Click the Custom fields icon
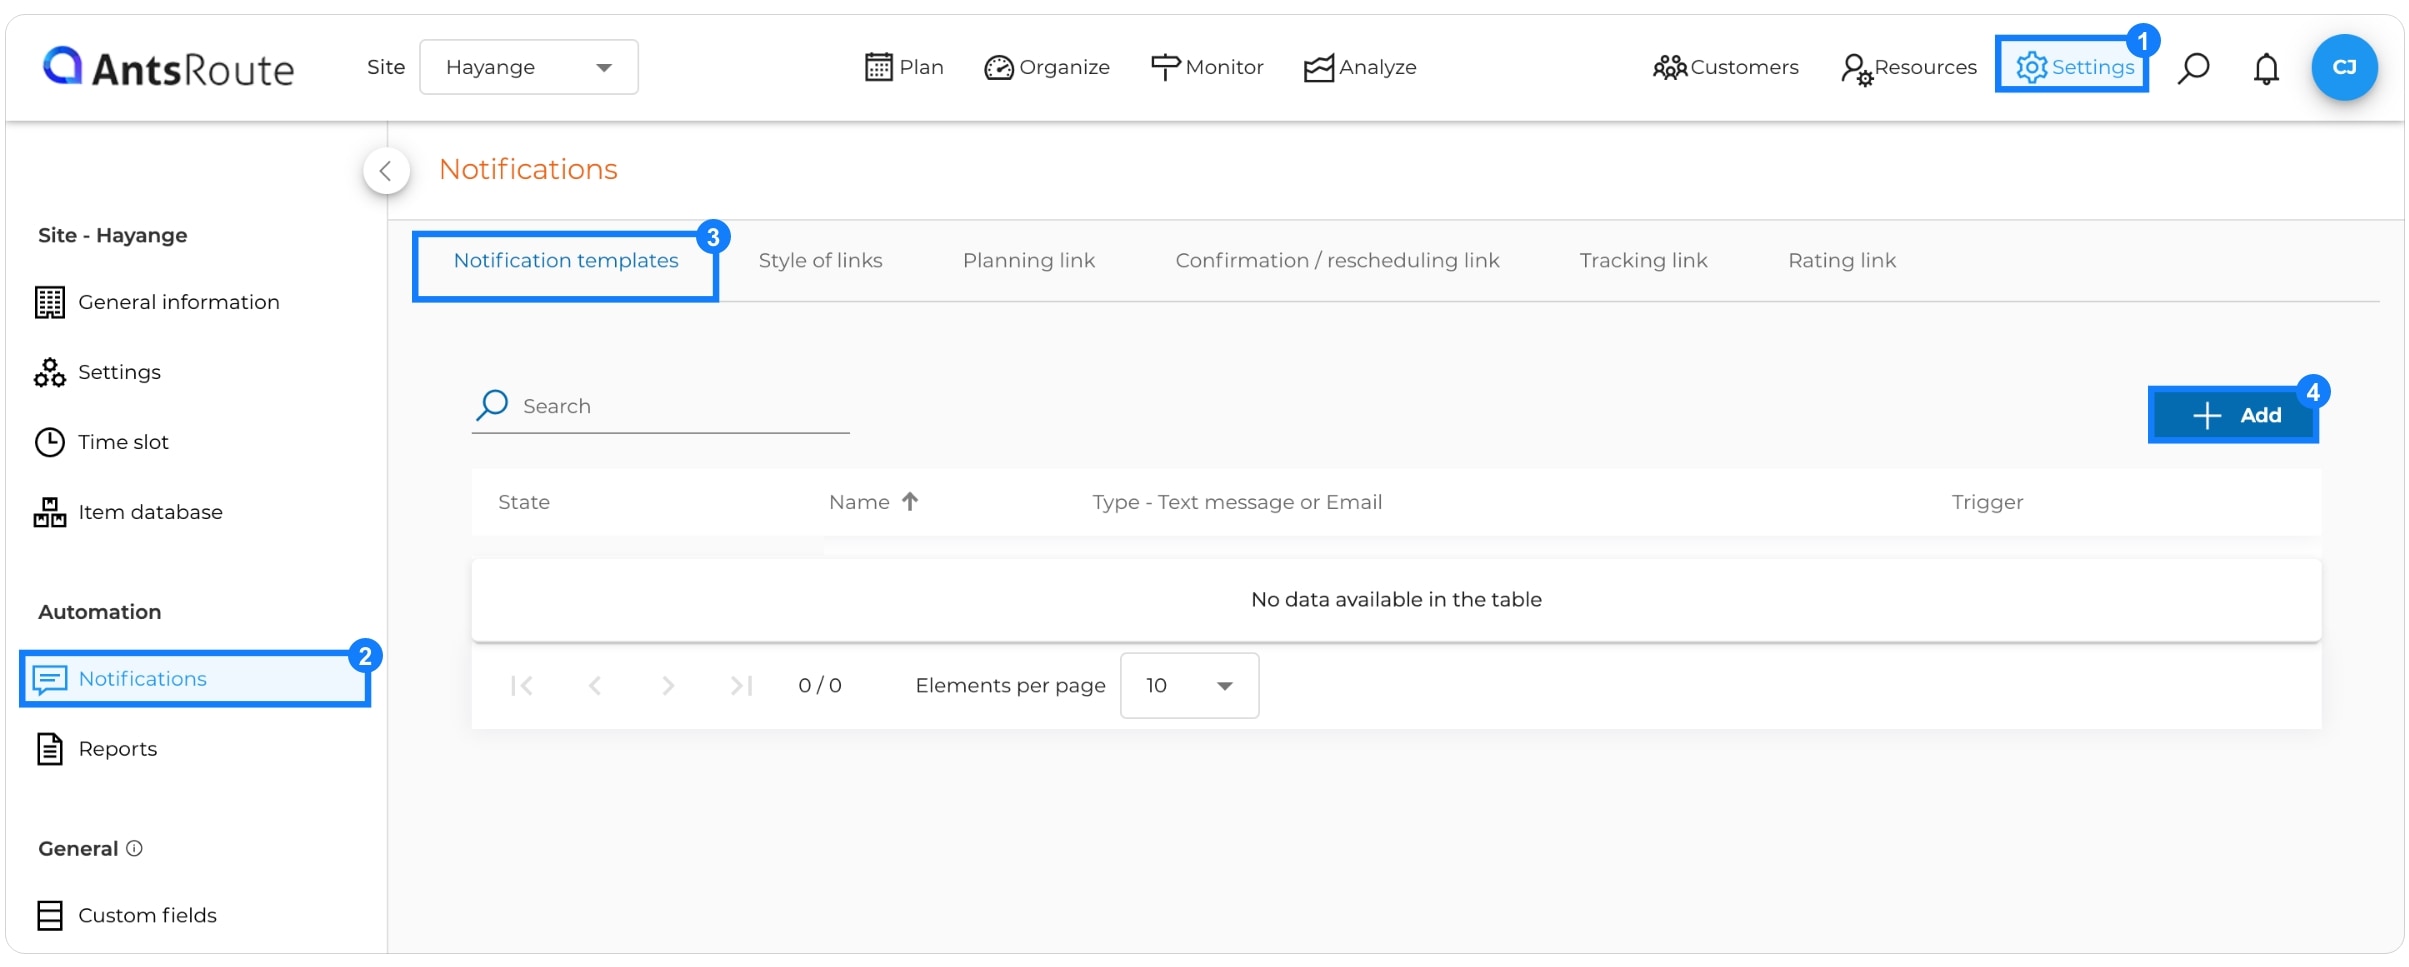The width and height of the screenshot is (2409, 967). click(x=50, y=915)
